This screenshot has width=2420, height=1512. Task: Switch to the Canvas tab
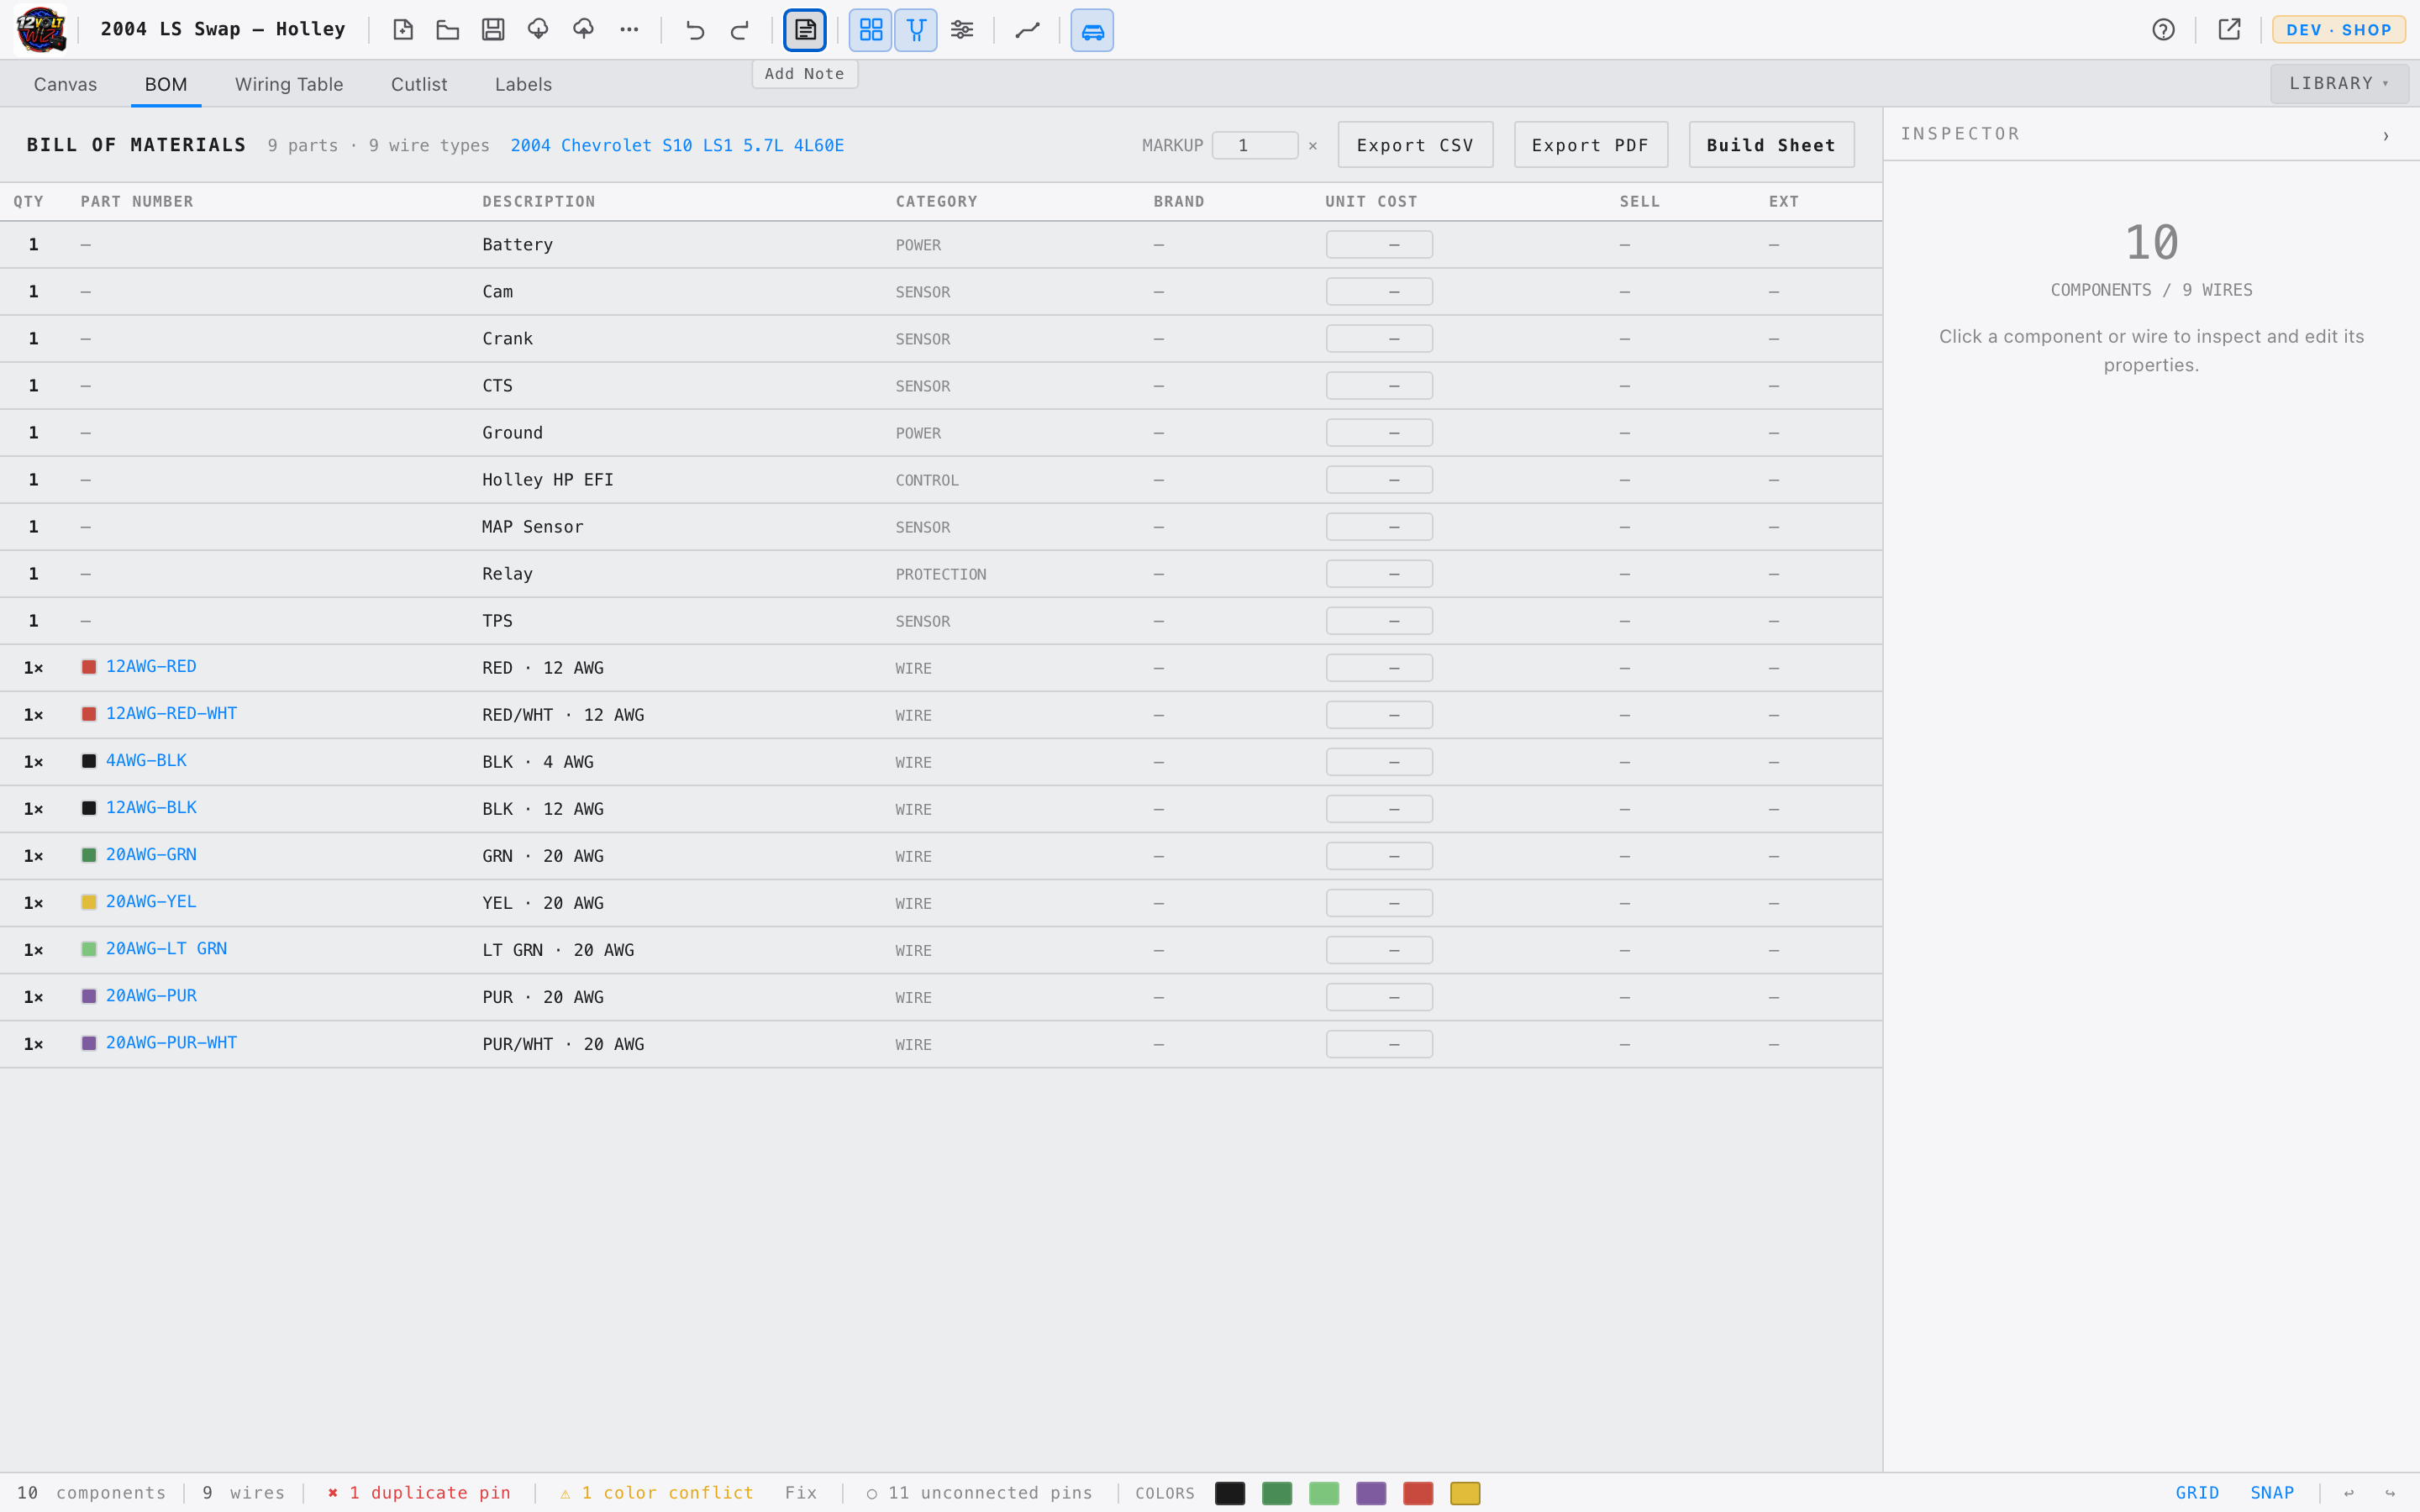pyautogui.click(x=65, y=84)
